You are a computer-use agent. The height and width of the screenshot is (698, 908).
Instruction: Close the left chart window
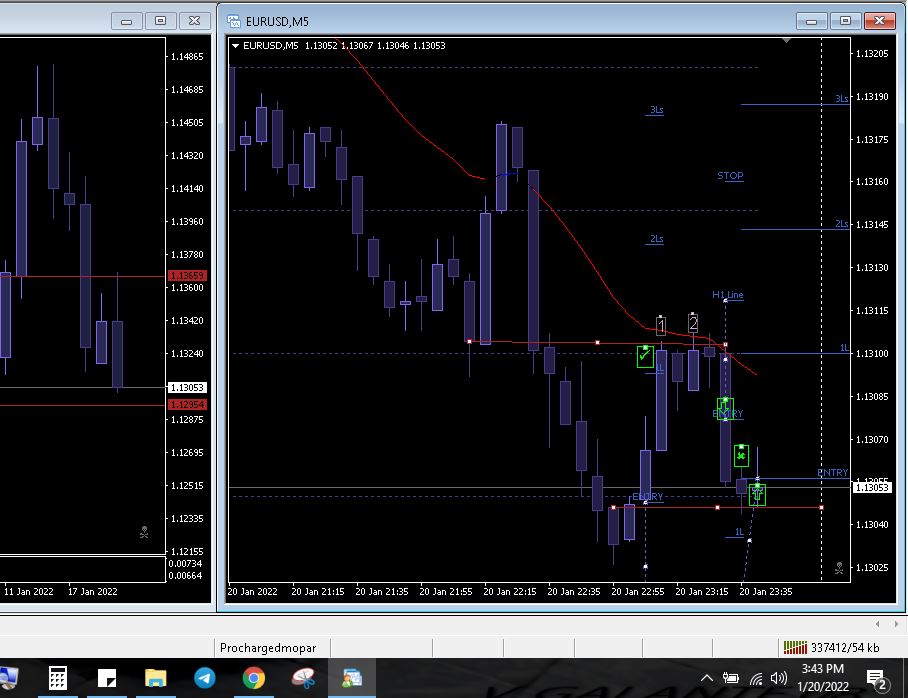tap(195, 21)
